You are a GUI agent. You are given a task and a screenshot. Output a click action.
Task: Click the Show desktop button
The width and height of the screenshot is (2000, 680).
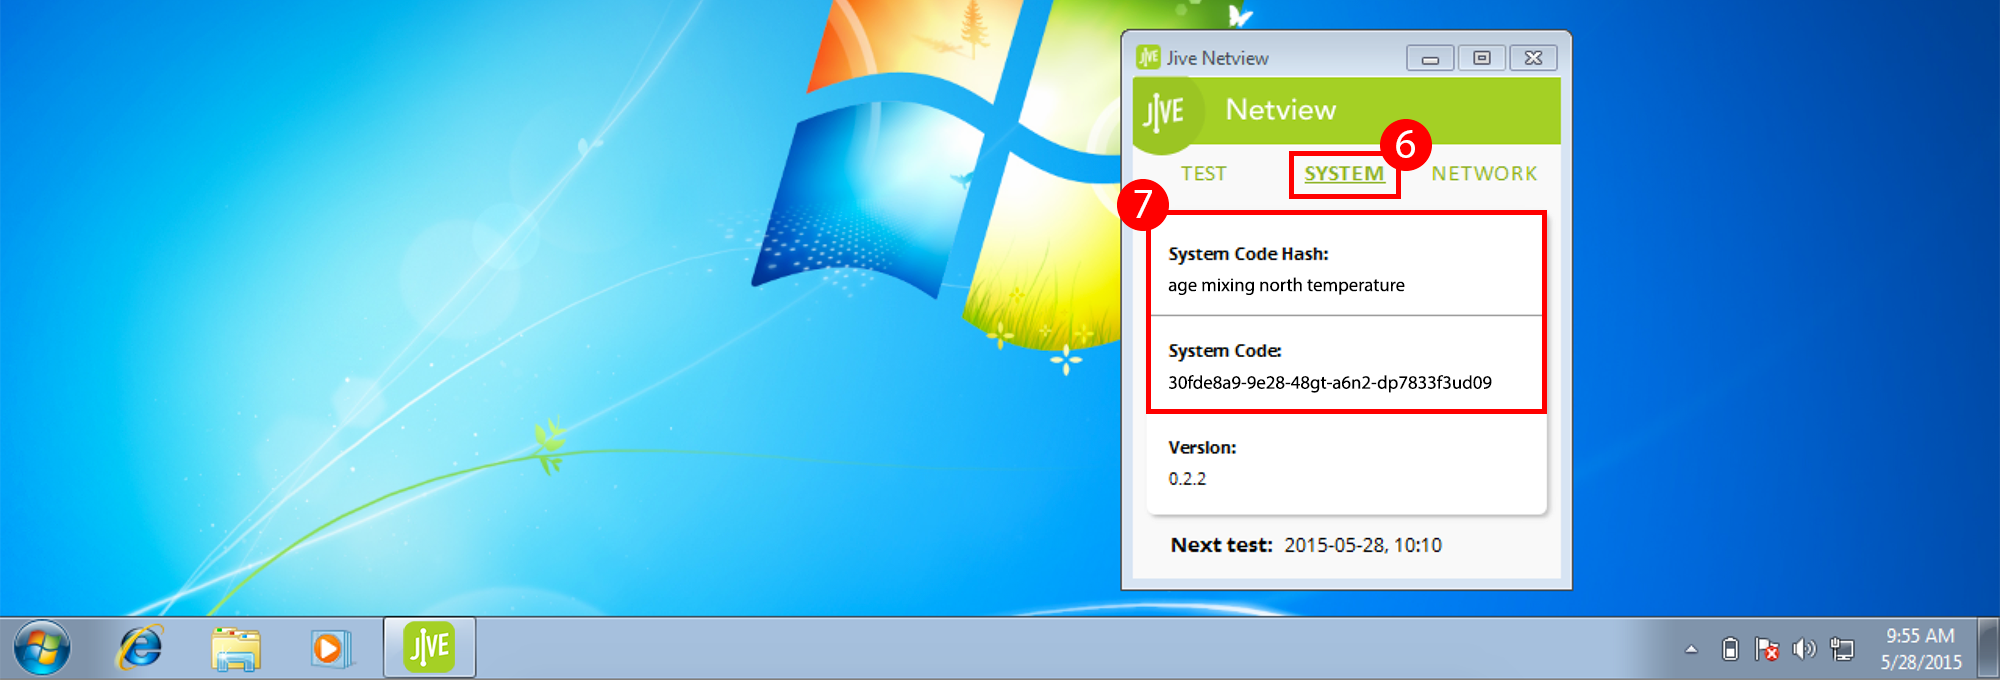click(1988, 648)
